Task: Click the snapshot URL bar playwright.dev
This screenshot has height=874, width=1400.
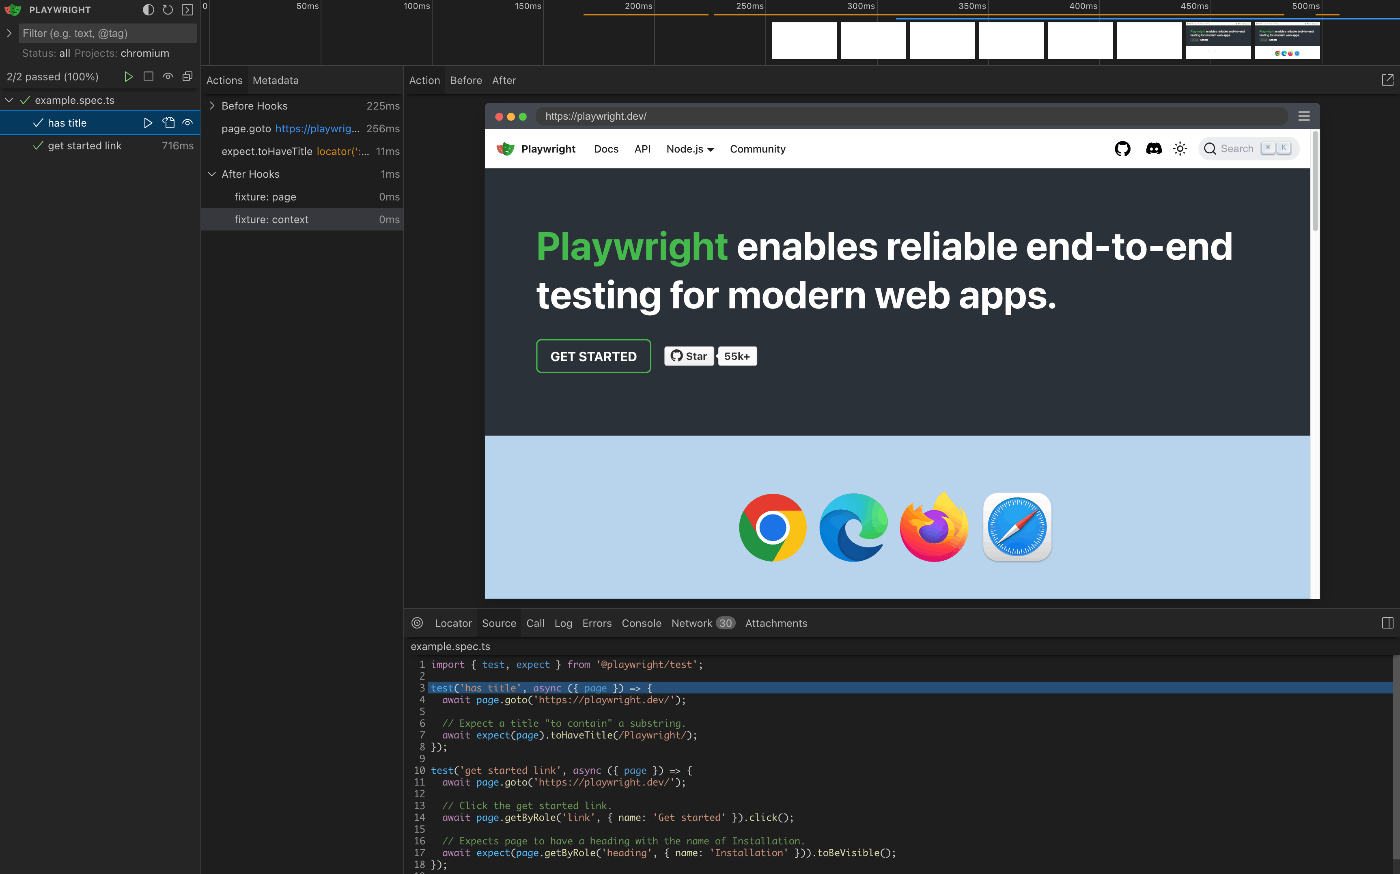Action: [912, 116]
